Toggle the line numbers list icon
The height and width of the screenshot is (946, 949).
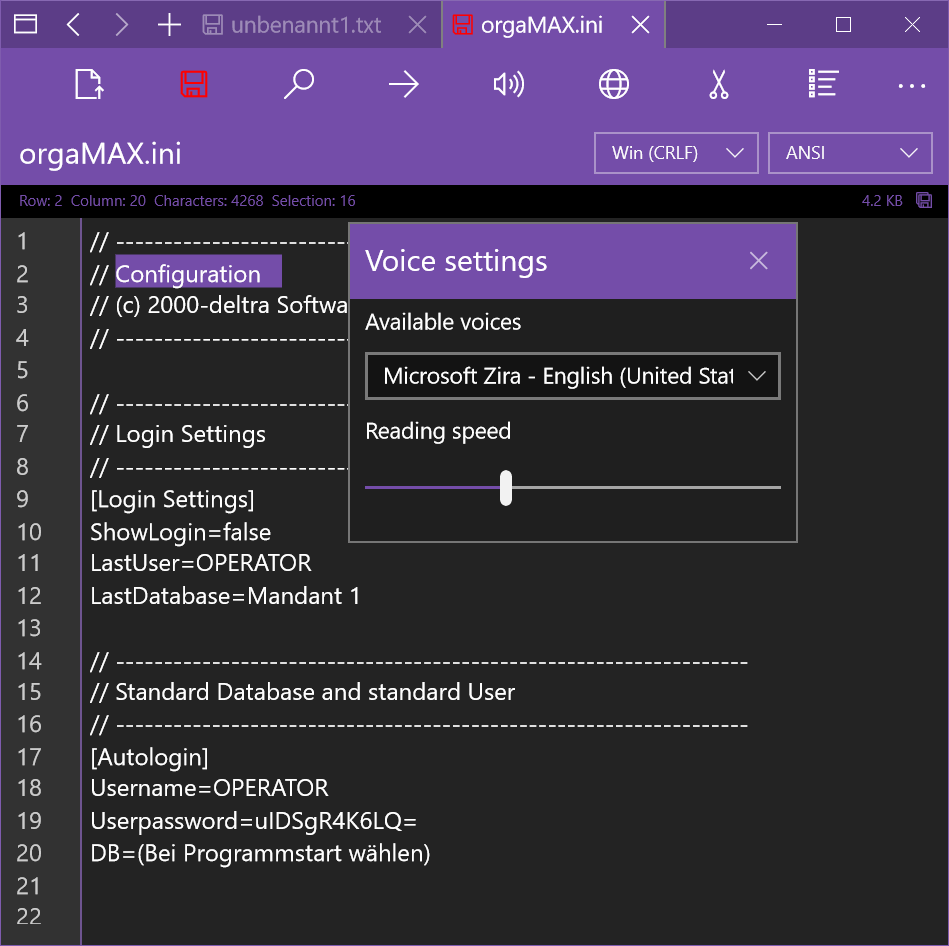pos(823,84)
